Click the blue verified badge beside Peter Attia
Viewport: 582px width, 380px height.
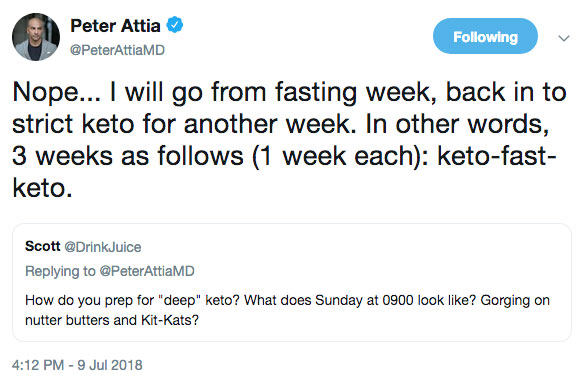(x=174, y=25)
